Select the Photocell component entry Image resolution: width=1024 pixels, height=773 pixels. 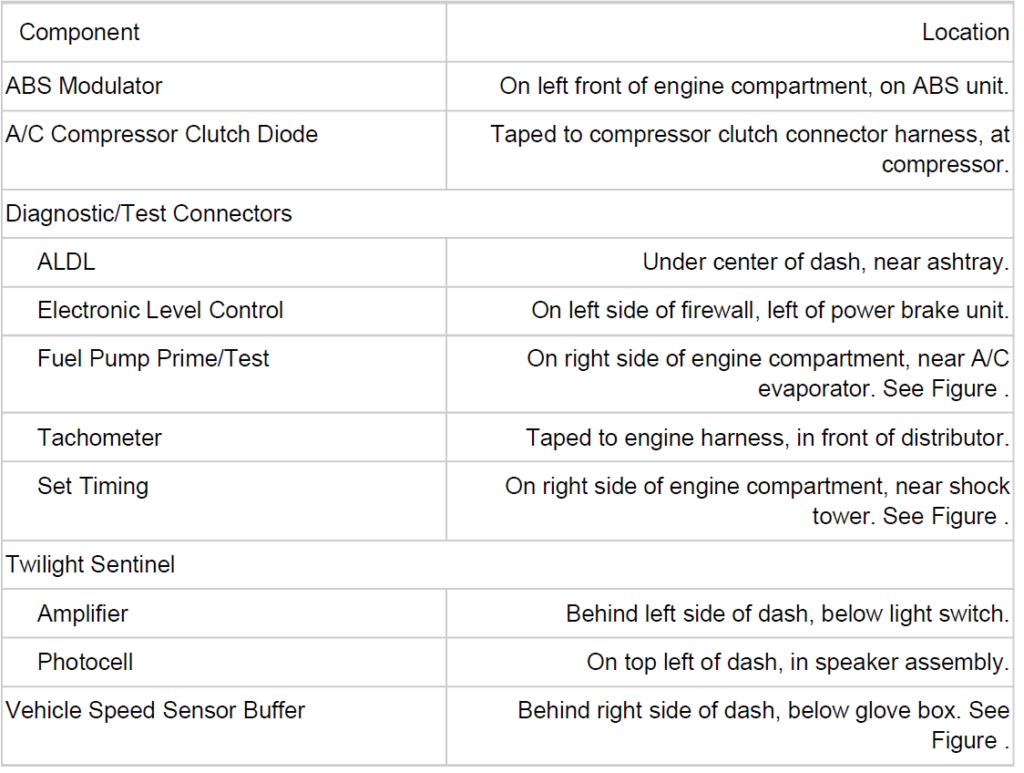coord(85,662)
